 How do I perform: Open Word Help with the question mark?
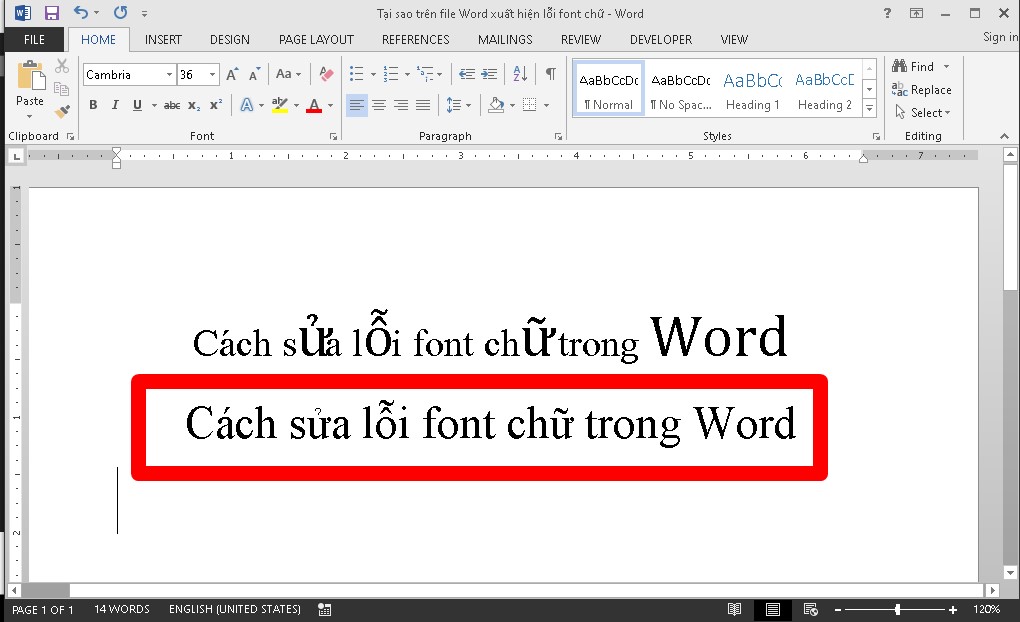coord(887,13)
